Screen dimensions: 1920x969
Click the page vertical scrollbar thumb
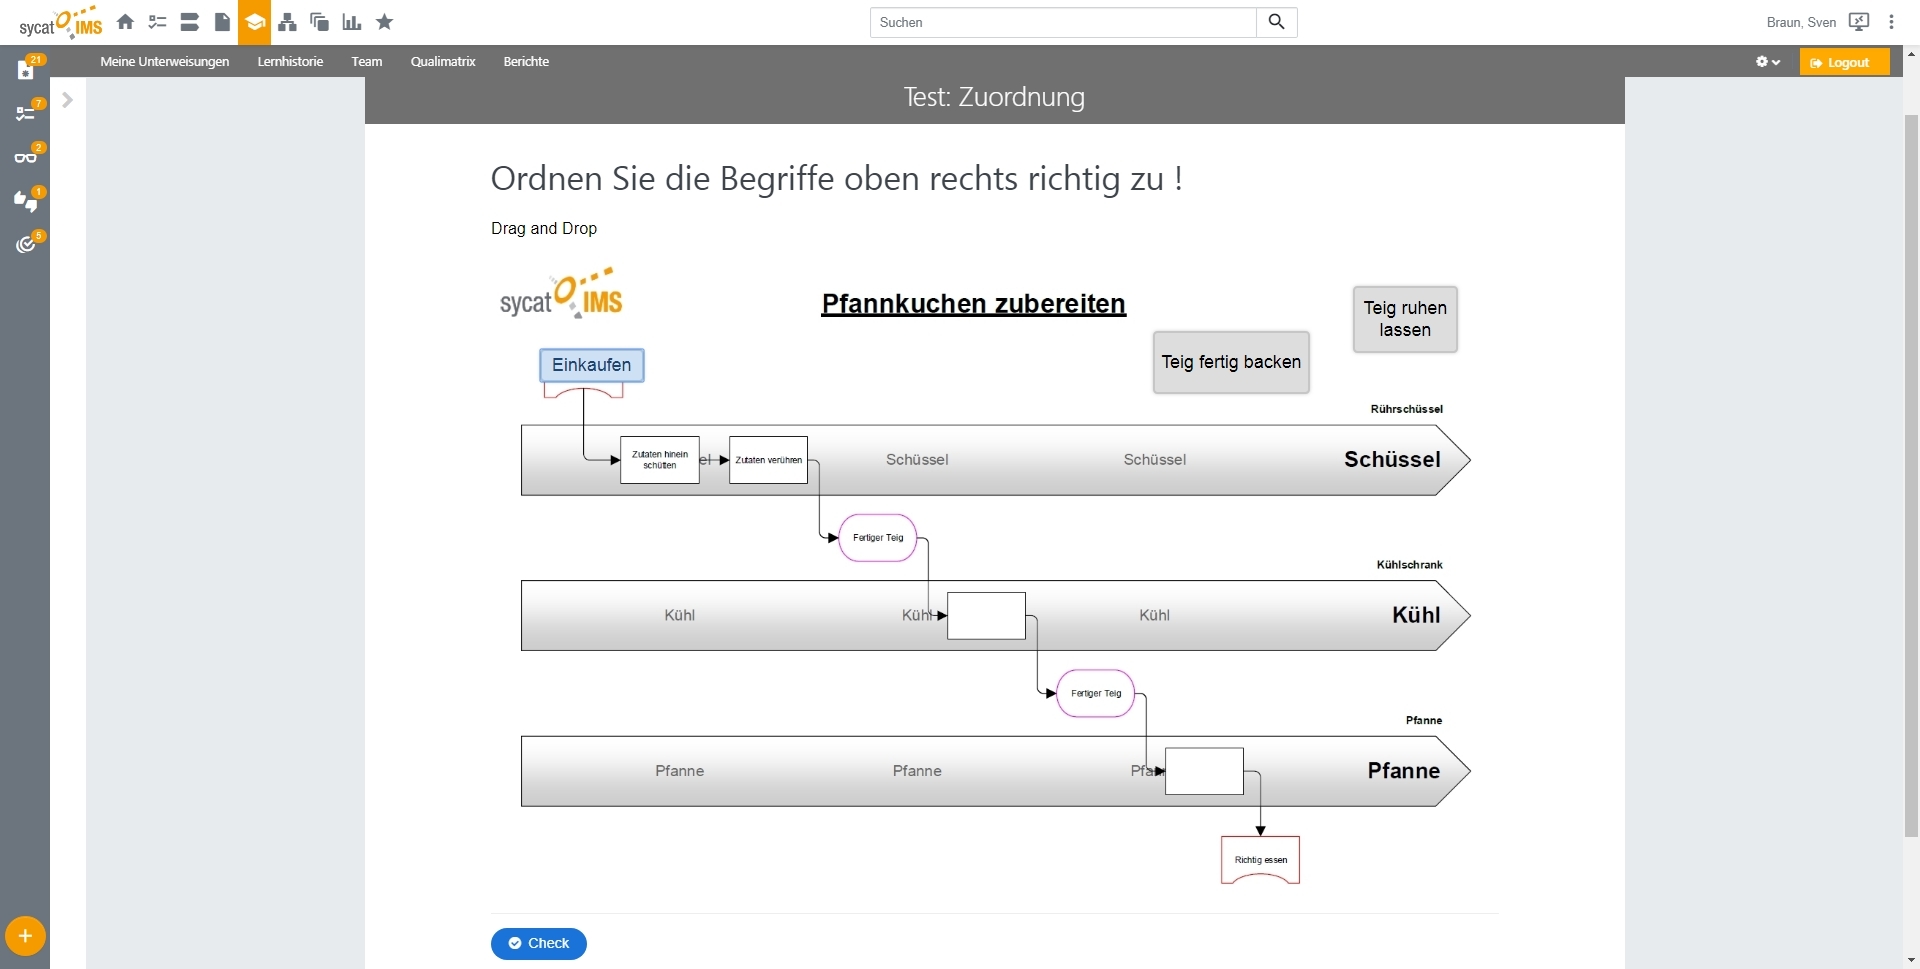(x=1911, y=475)
